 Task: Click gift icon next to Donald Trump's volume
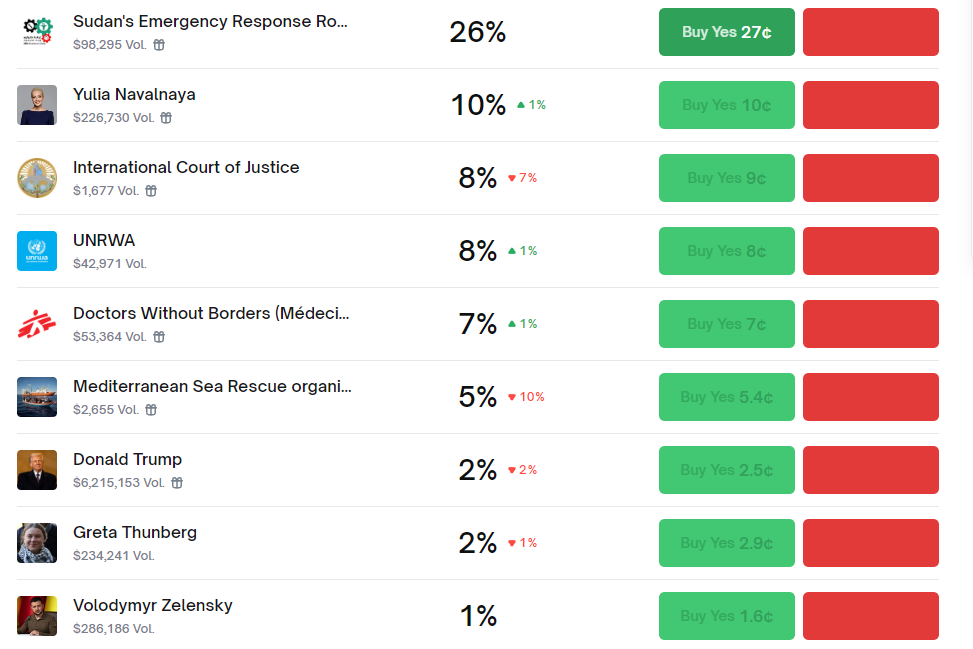[x=177, y=483]
